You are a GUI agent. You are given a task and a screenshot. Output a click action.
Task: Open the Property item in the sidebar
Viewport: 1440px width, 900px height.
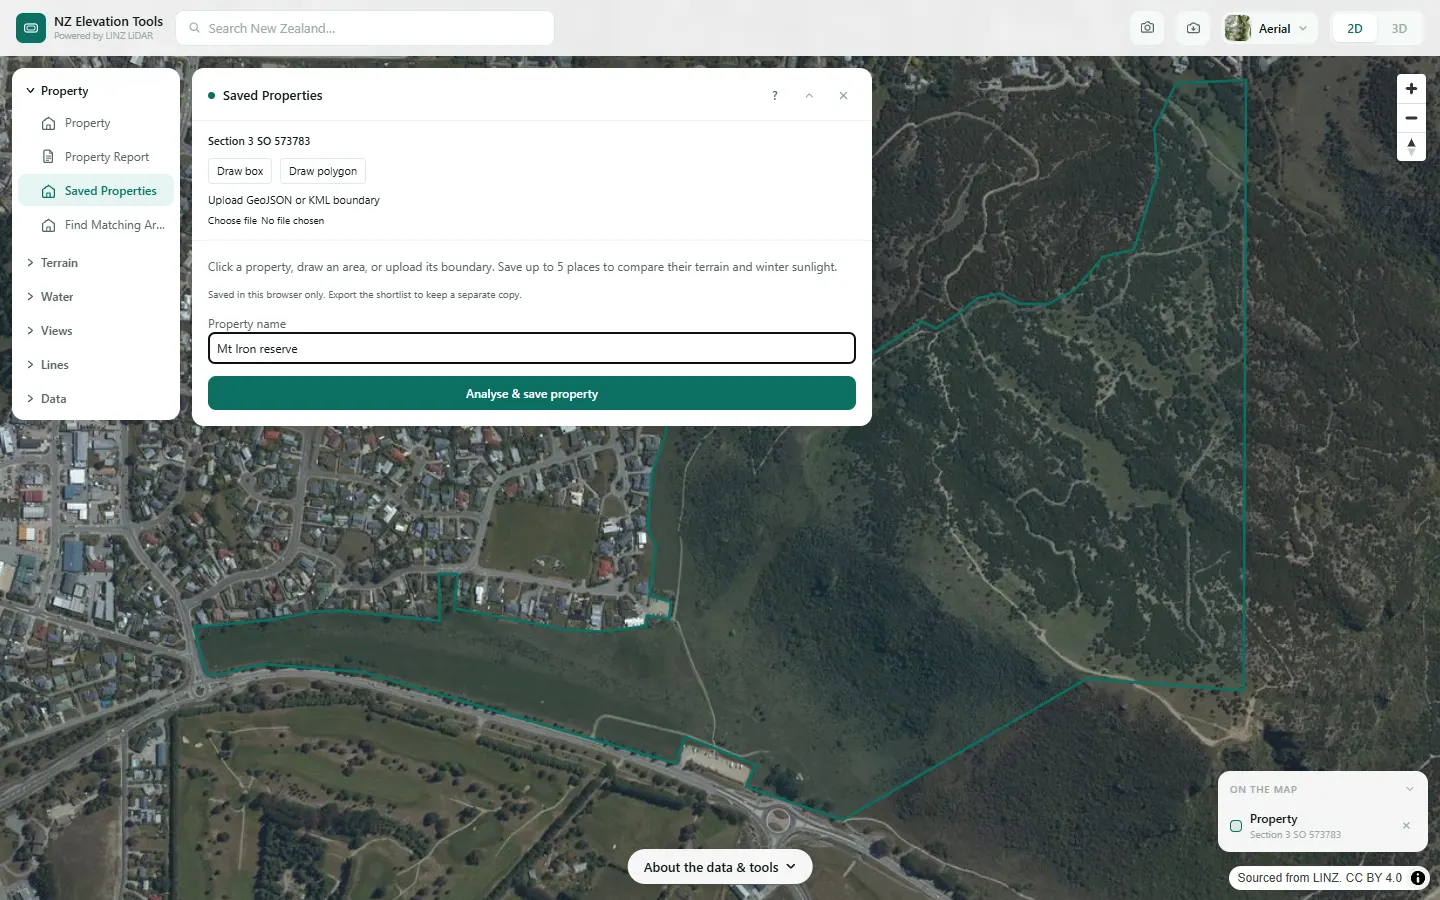96,123
